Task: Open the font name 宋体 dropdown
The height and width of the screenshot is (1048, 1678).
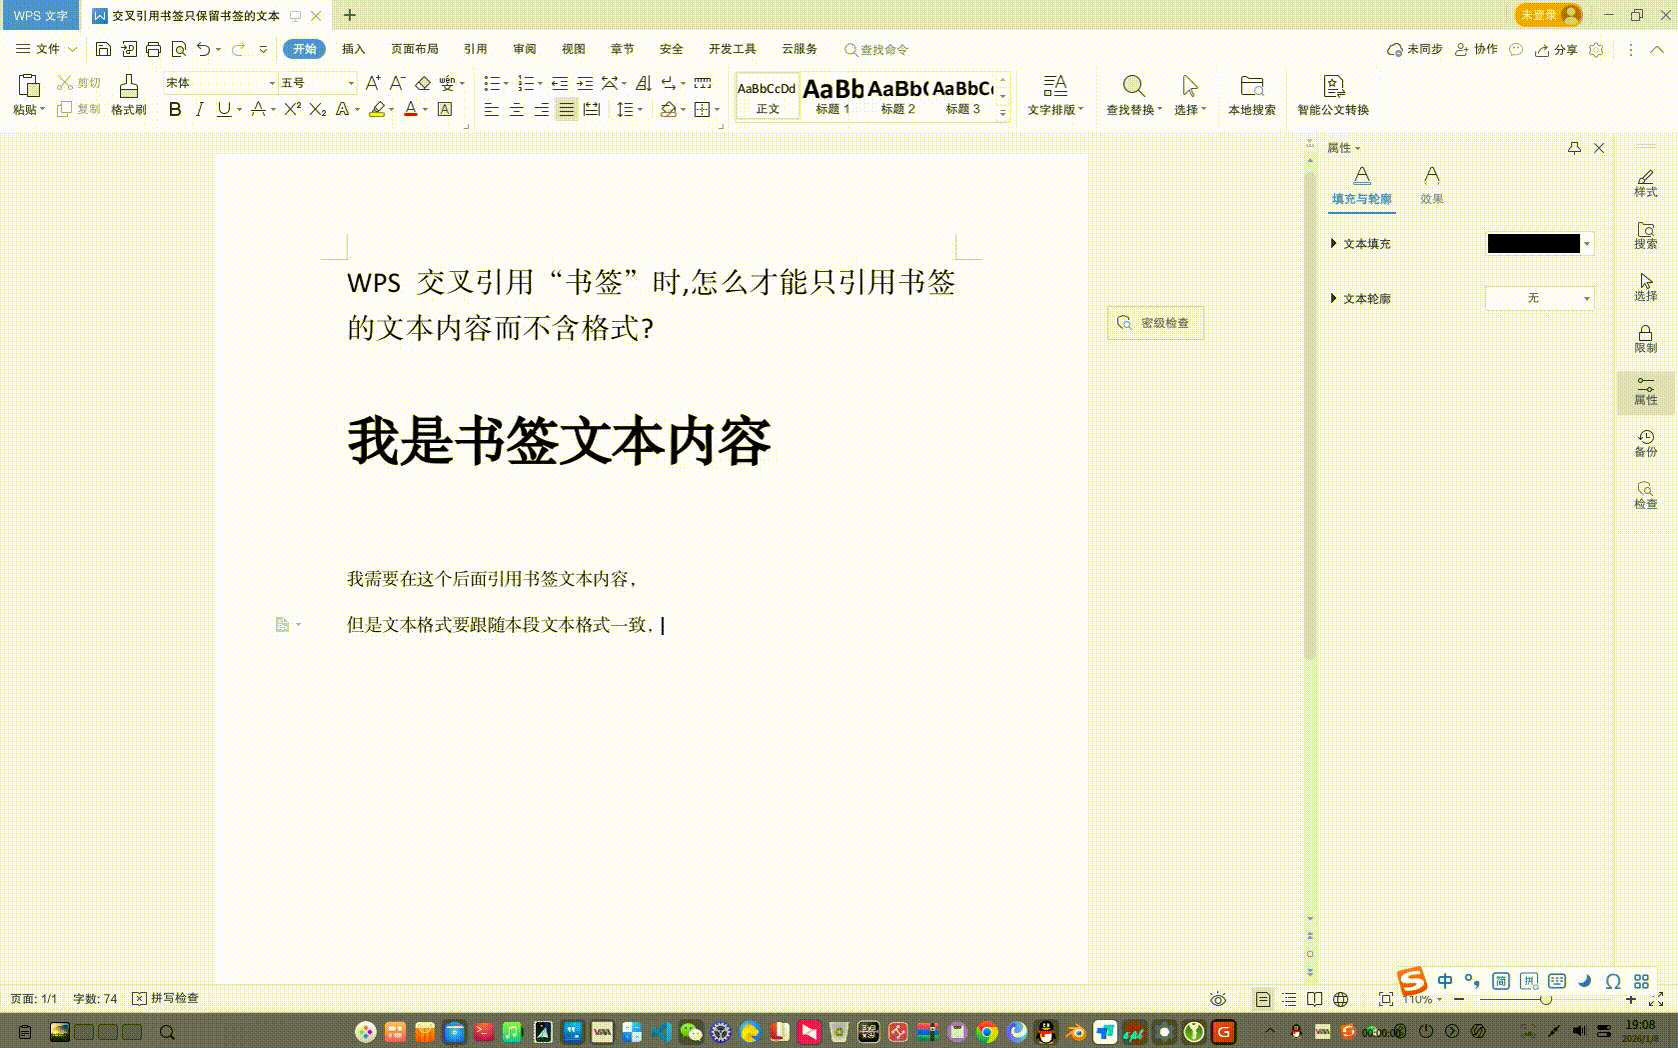Action: (271, 83)
